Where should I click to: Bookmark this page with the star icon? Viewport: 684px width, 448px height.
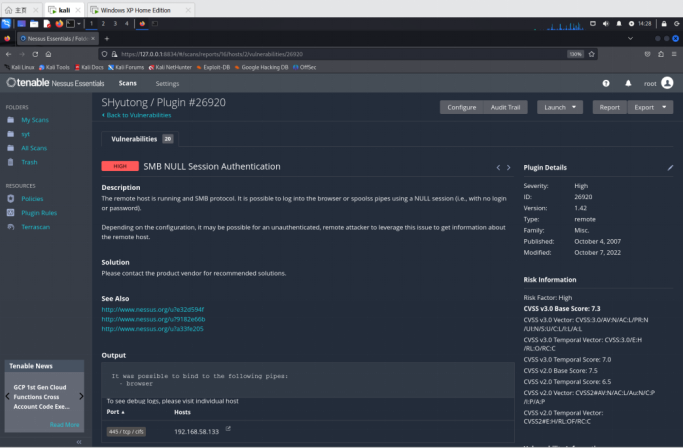592,54
